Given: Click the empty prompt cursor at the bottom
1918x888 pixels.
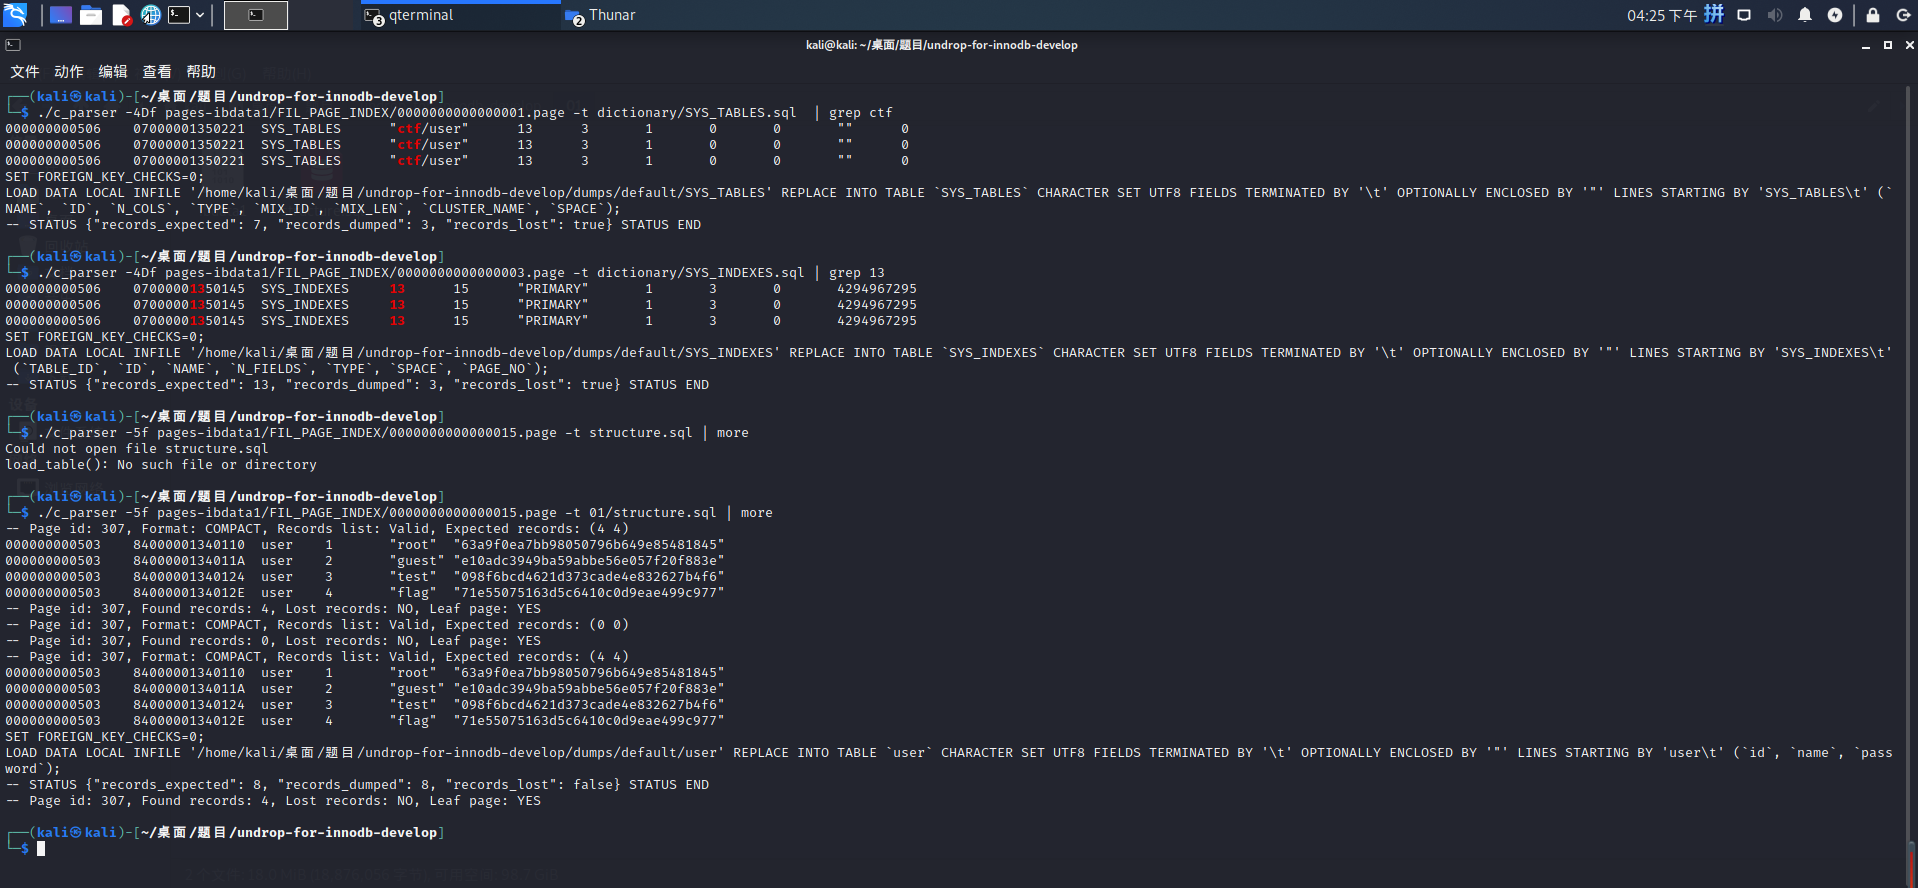Looking at the screenshot, I should (41, 848).
